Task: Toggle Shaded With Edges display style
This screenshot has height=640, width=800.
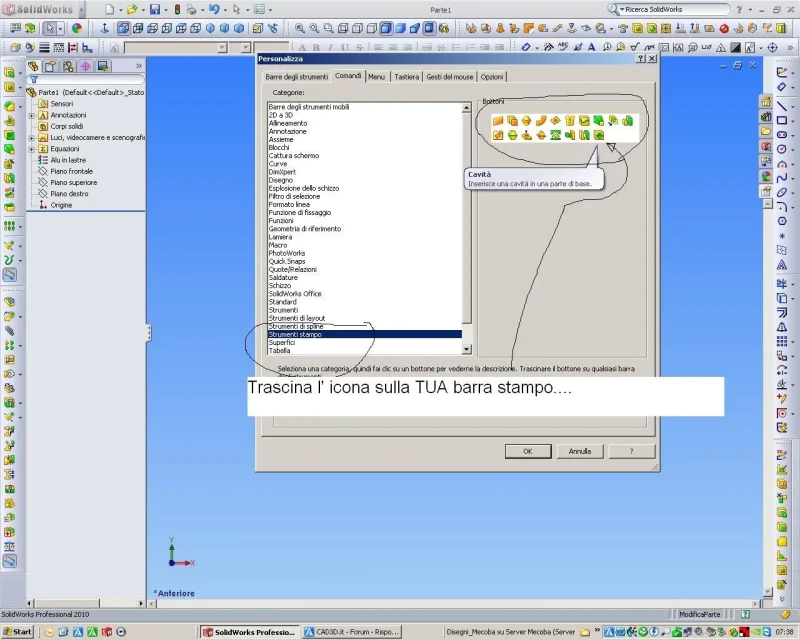Action: coord(386,29)
